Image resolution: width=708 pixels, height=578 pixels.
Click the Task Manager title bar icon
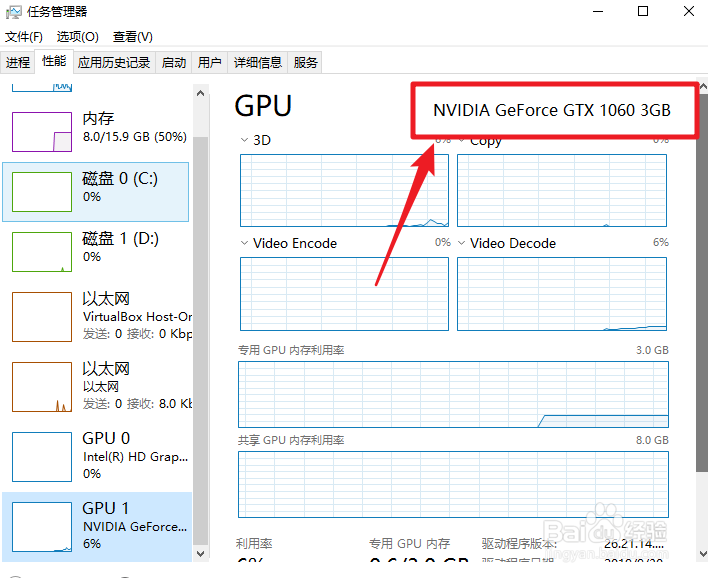14,12
